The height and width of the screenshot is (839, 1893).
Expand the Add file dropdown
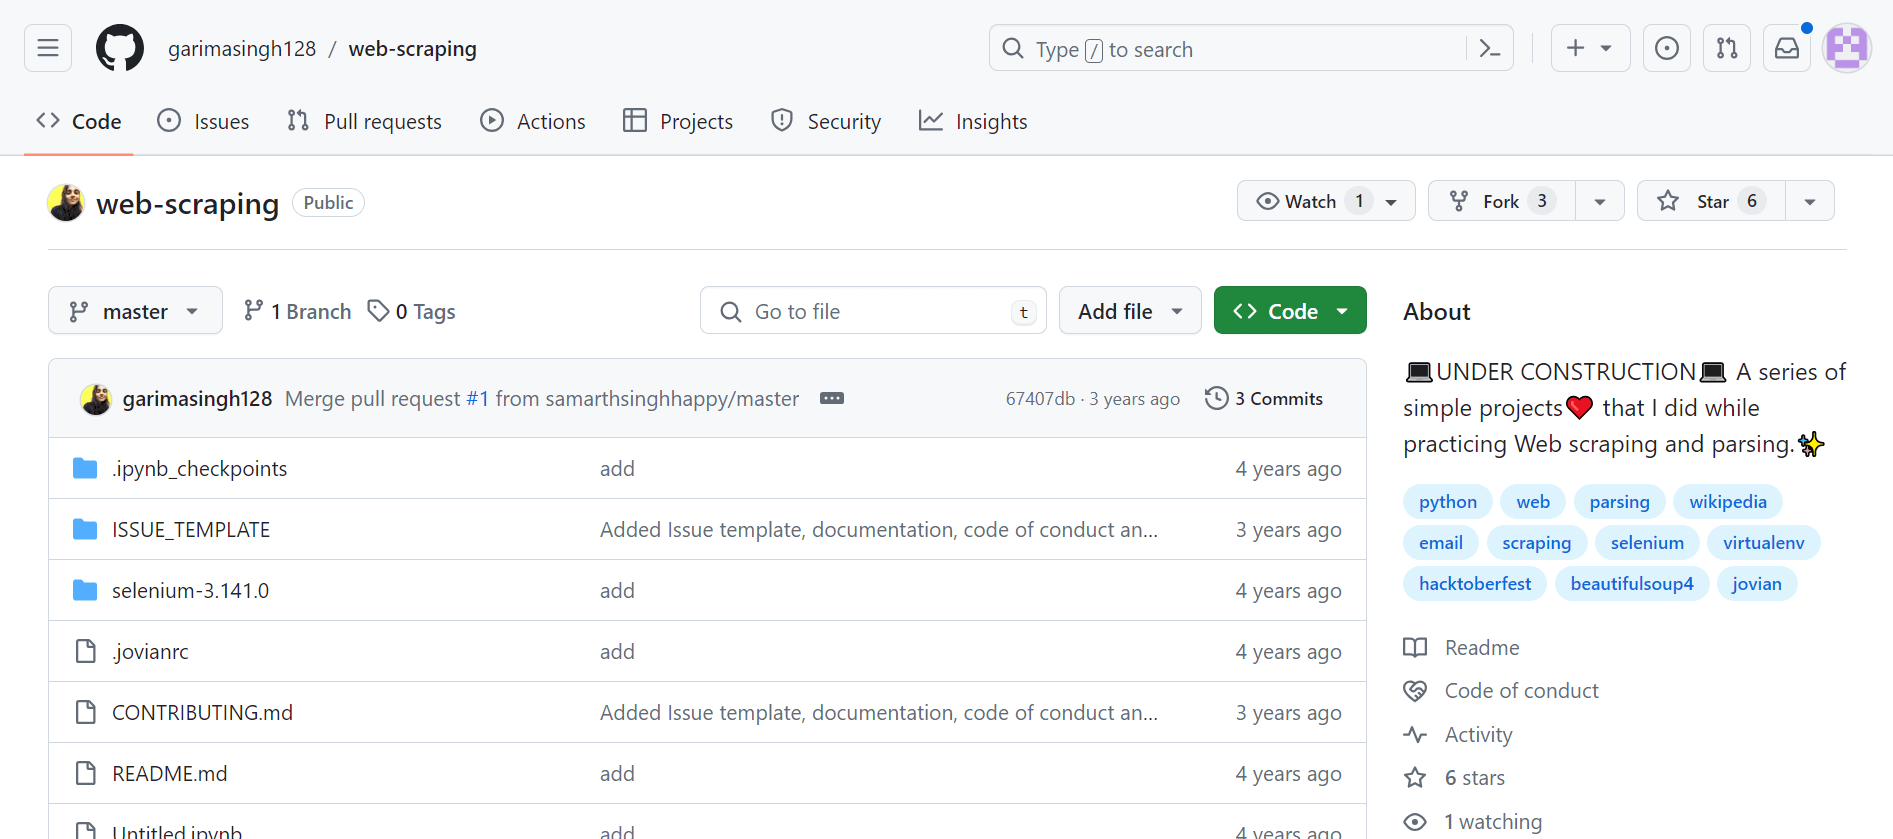(1129, 311)
